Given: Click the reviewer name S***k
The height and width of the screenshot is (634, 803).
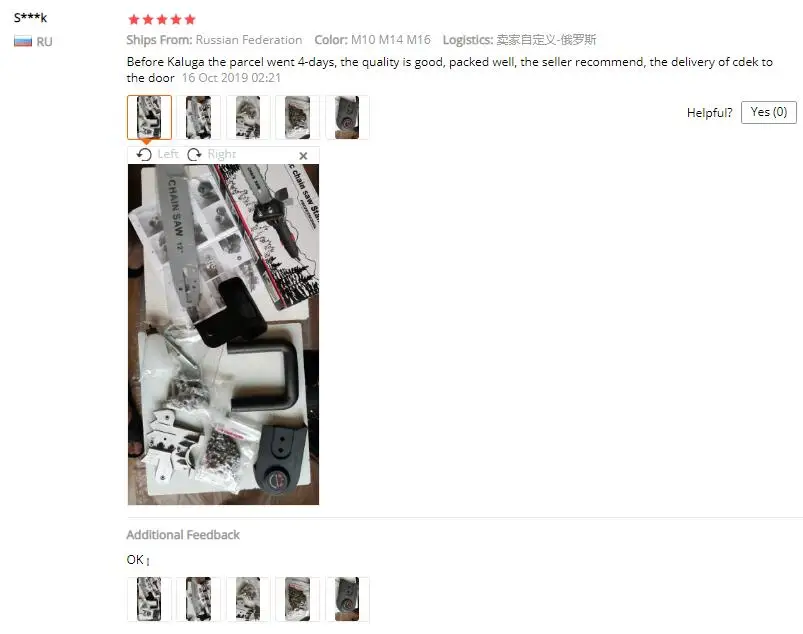Looking at the screenshot, I should (30, 18).
